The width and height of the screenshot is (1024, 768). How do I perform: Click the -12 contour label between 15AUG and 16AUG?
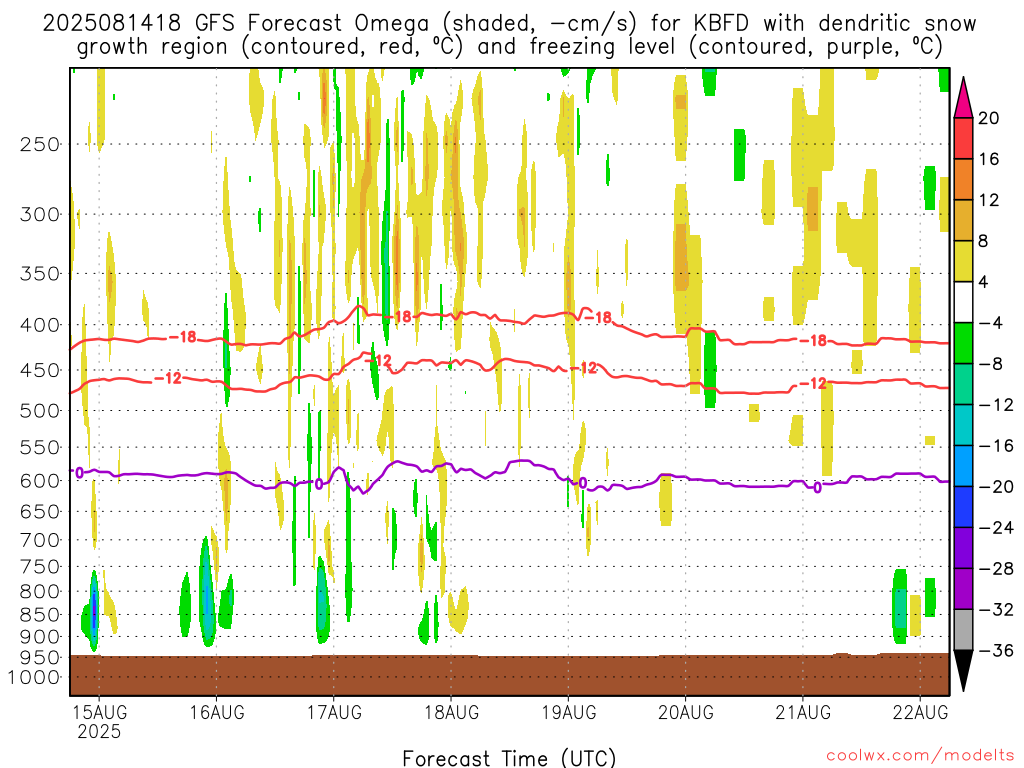(x=168, y=378)
